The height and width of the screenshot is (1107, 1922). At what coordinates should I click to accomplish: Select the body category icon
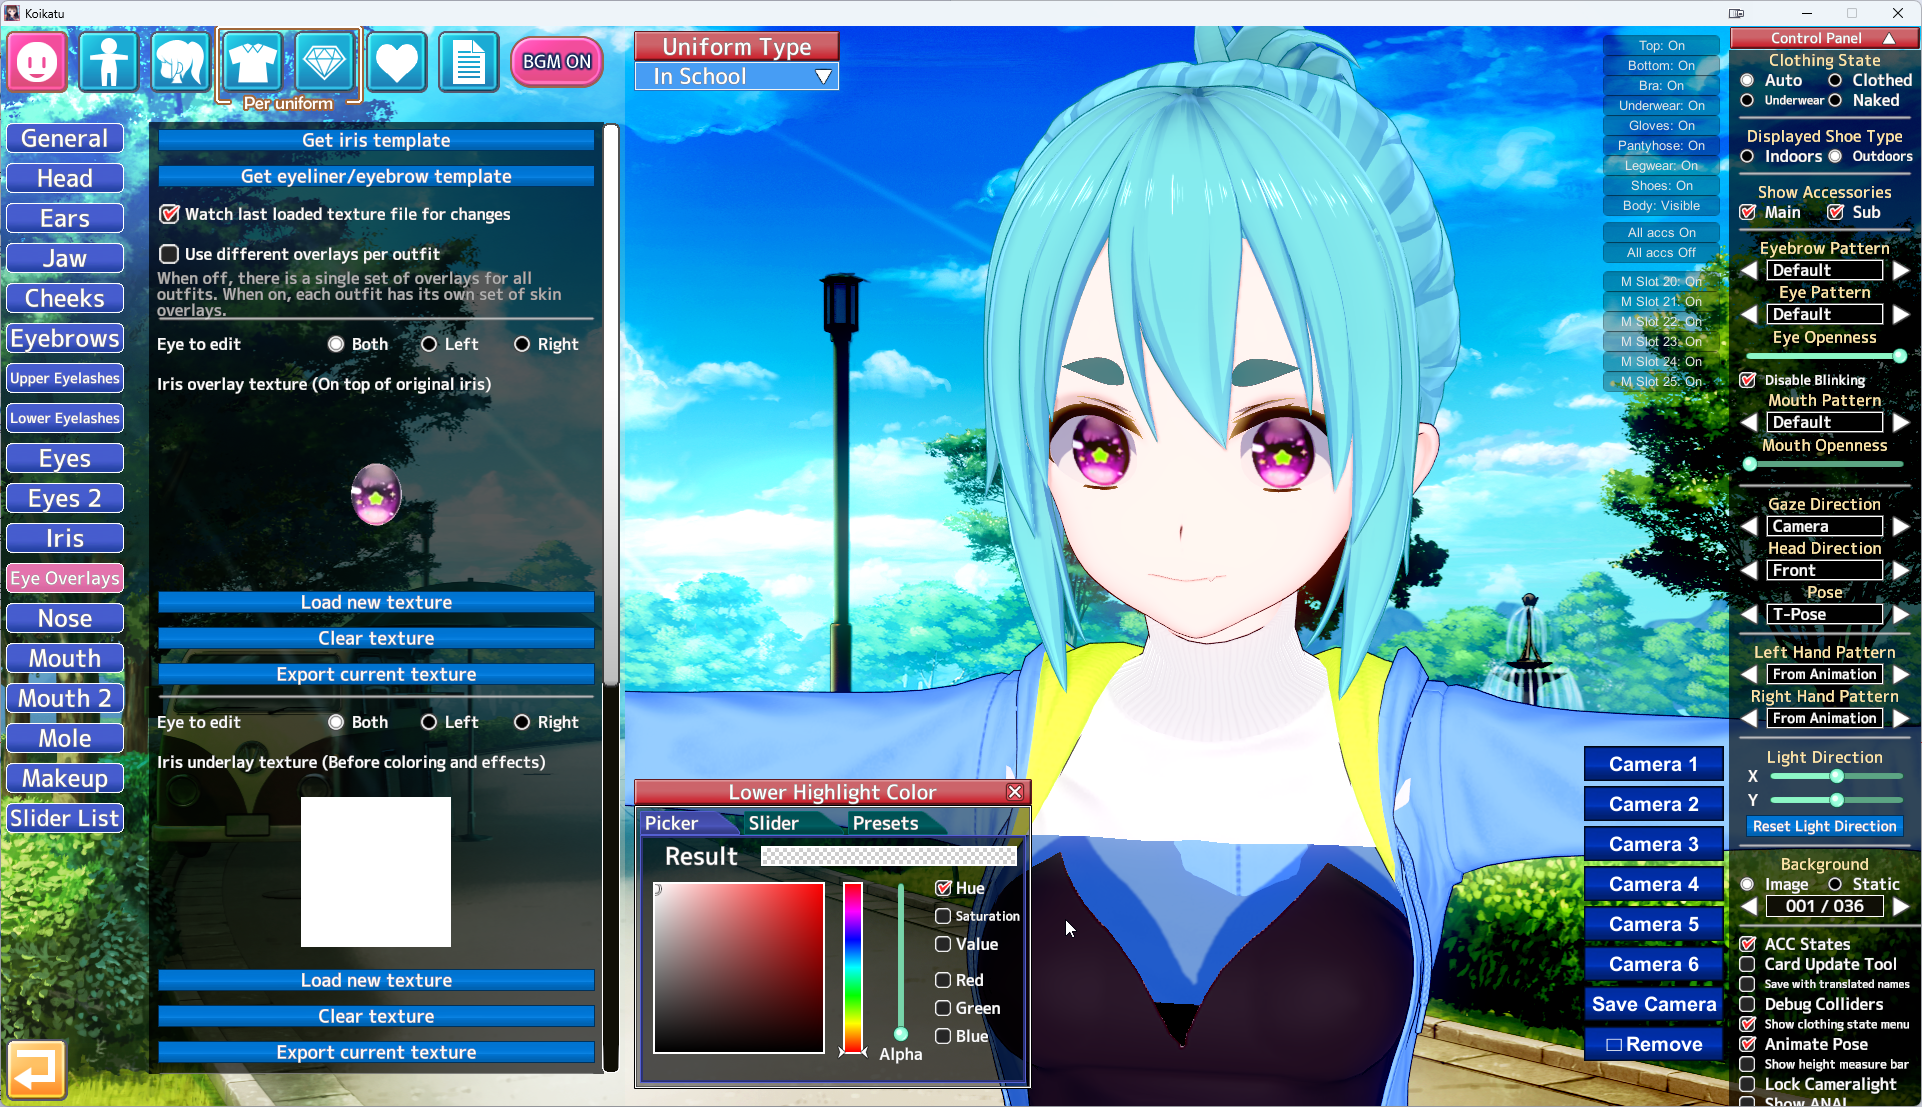pyautogui.click(x=108, y=62)
